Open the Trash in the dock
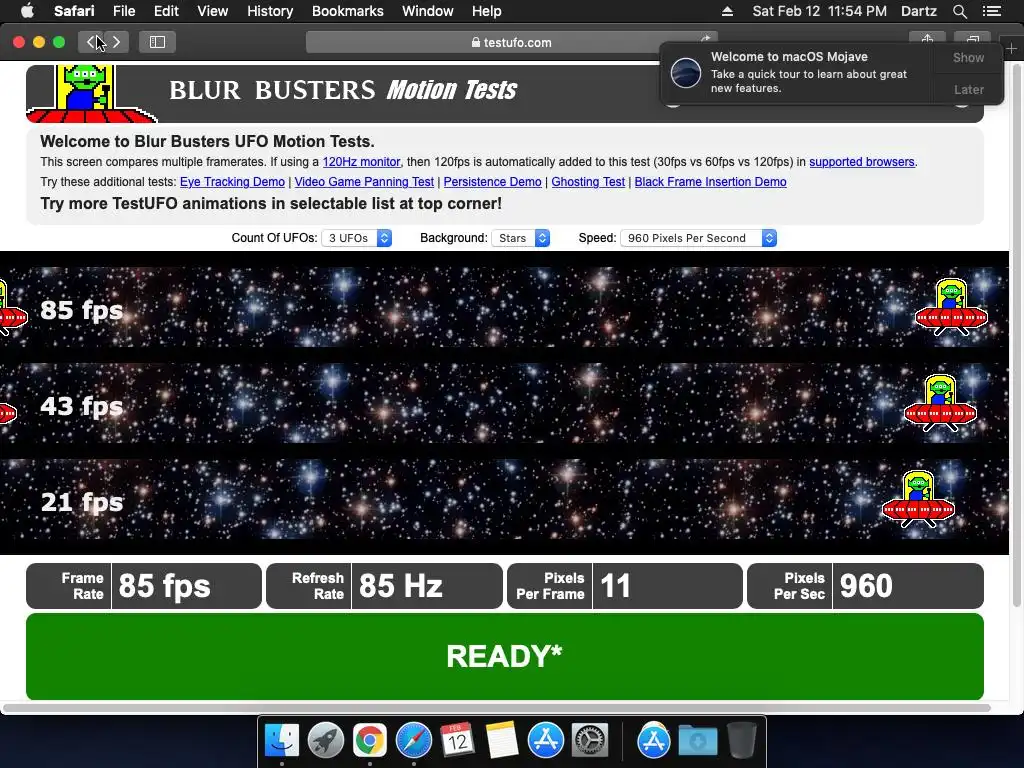The image size is (1024, 768). point(742,741)
